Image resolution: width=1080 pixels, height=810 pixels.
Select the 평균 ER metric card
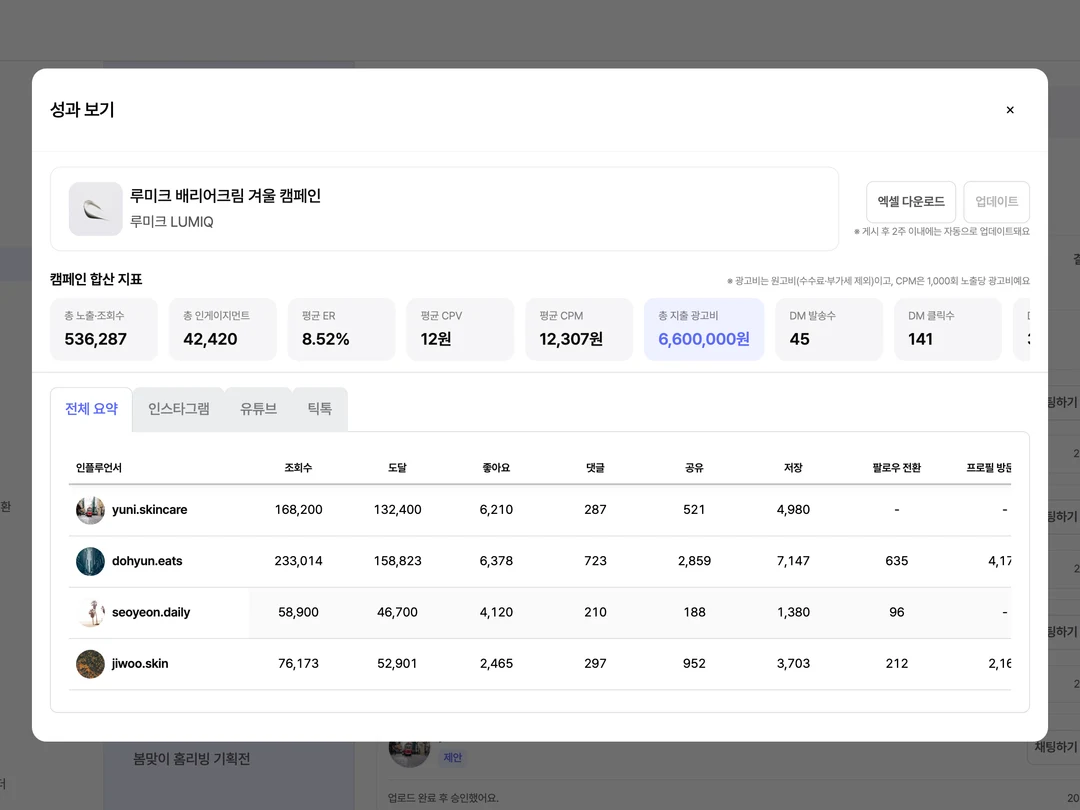click(342, 329)
